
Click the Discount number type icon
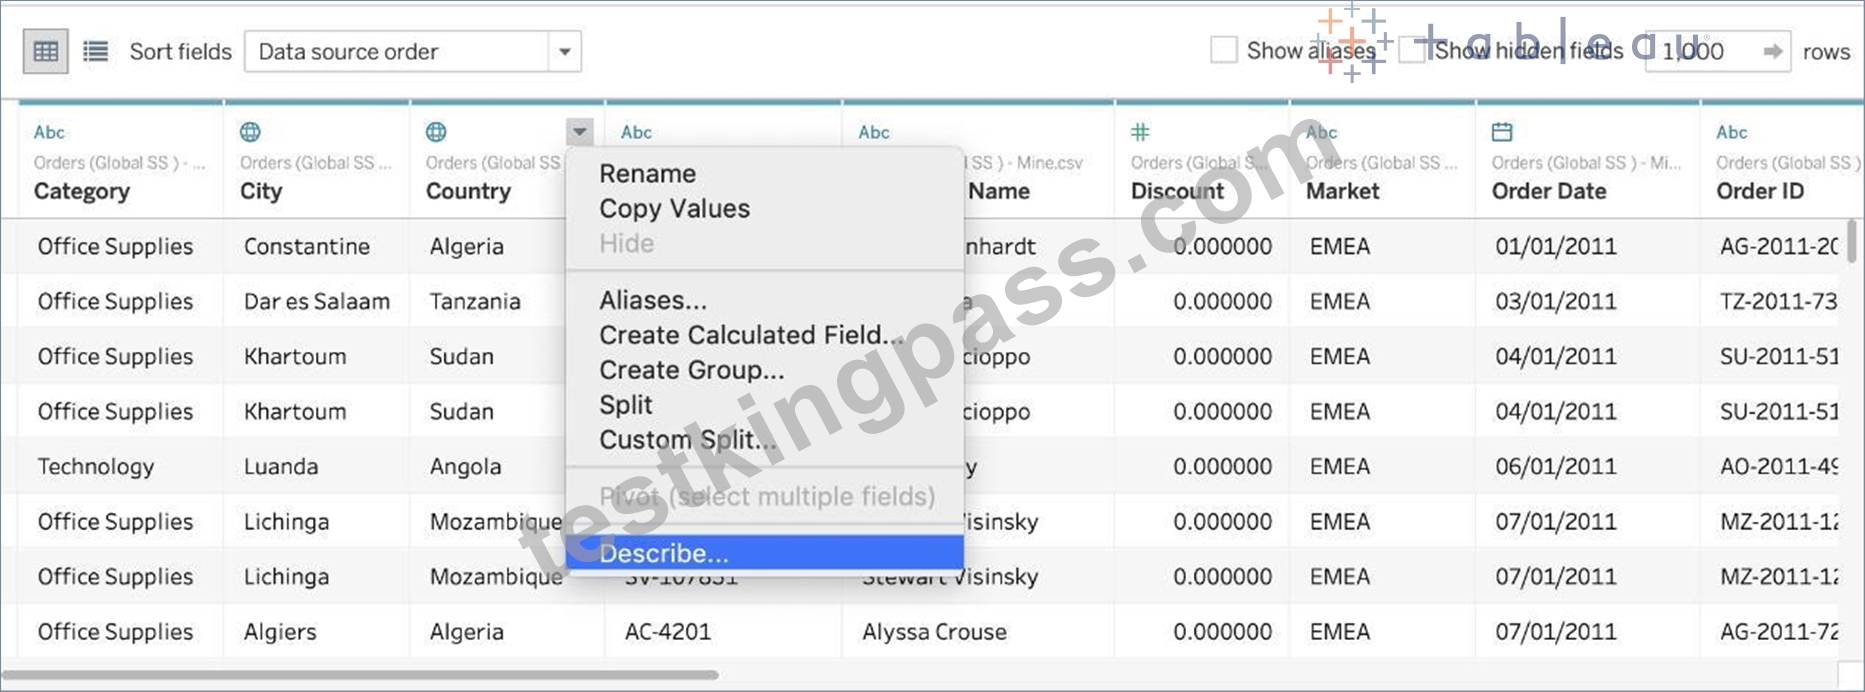click(1140, 132)
